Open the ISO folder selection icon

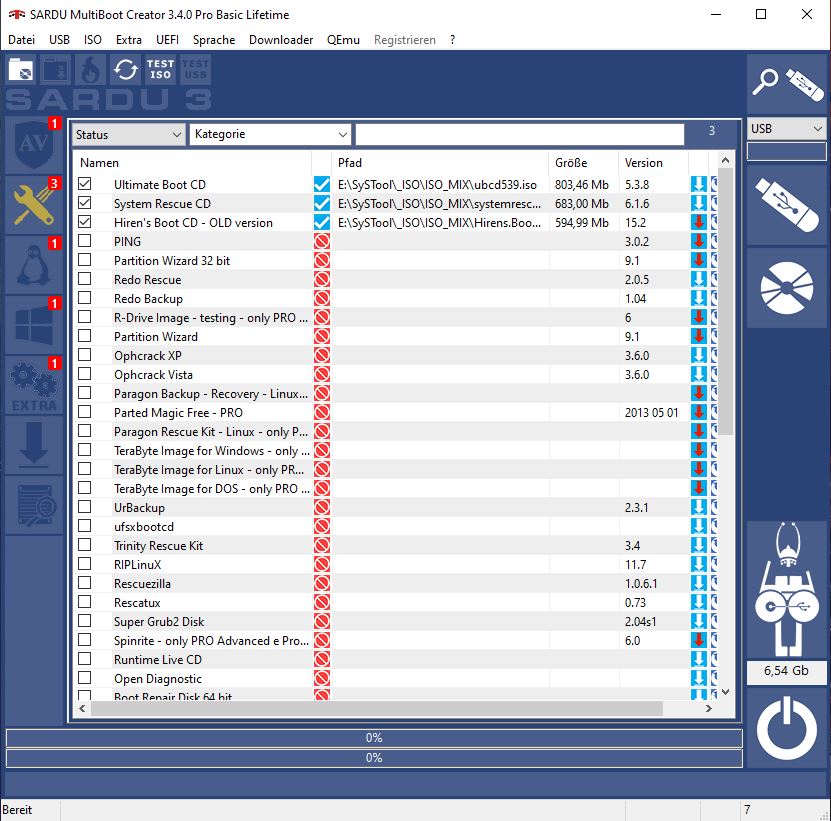coord(21,70)
